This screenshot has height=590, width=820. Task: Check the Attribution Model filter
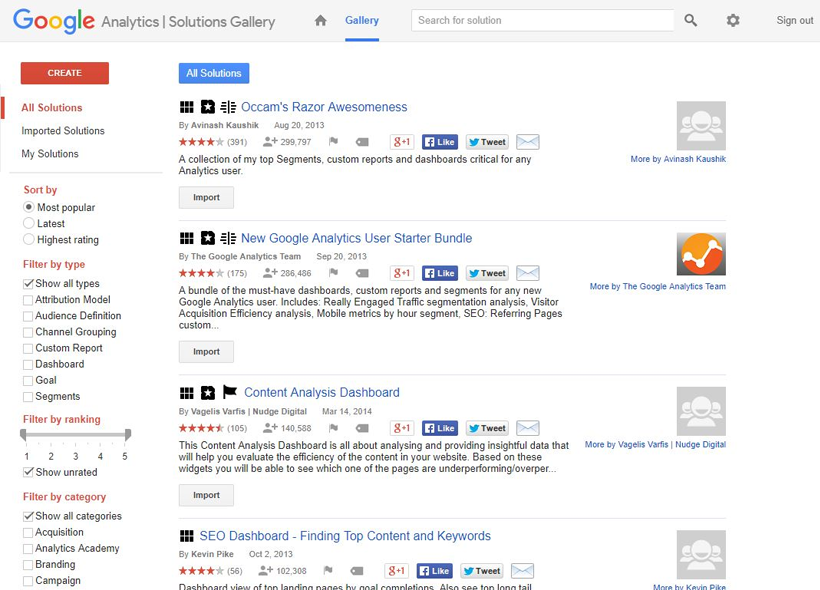(28, 300)
